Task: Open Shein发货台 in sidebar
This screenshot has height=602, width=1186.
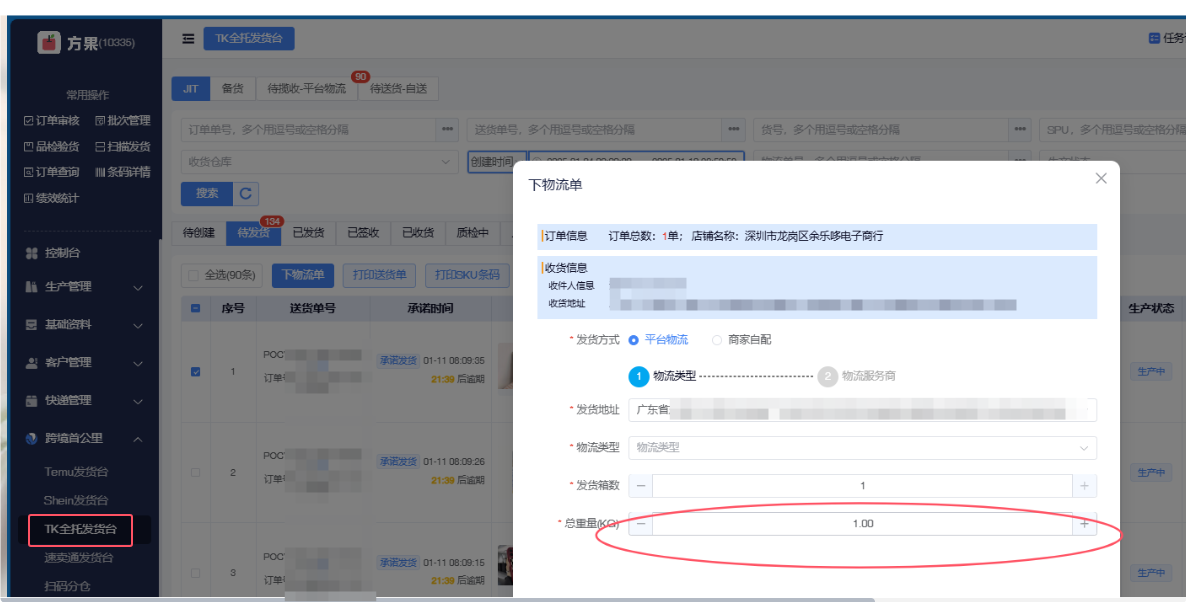Action: [x=76, y=501]
